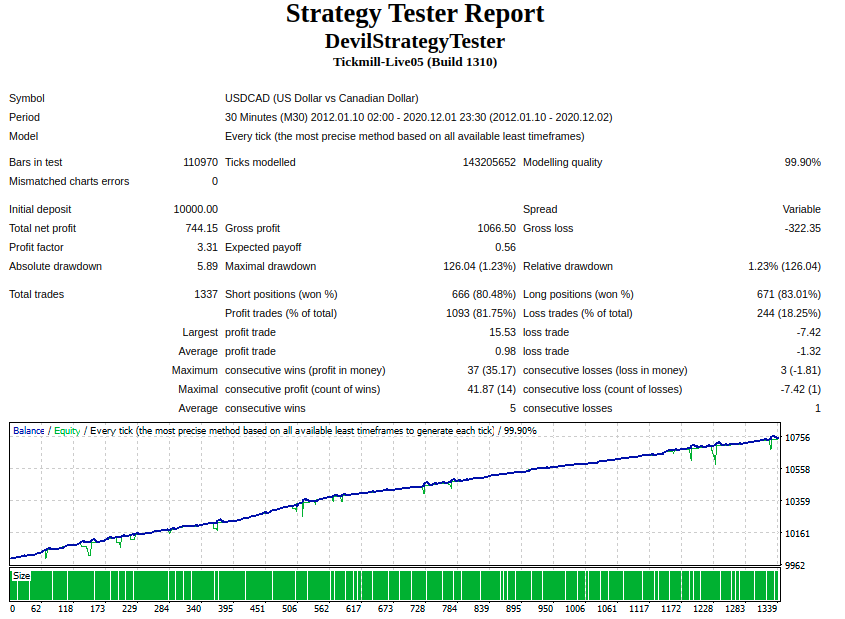Select the 'Expected payoff' label
This screenshot has height=619, width=845.
(263, 247)
